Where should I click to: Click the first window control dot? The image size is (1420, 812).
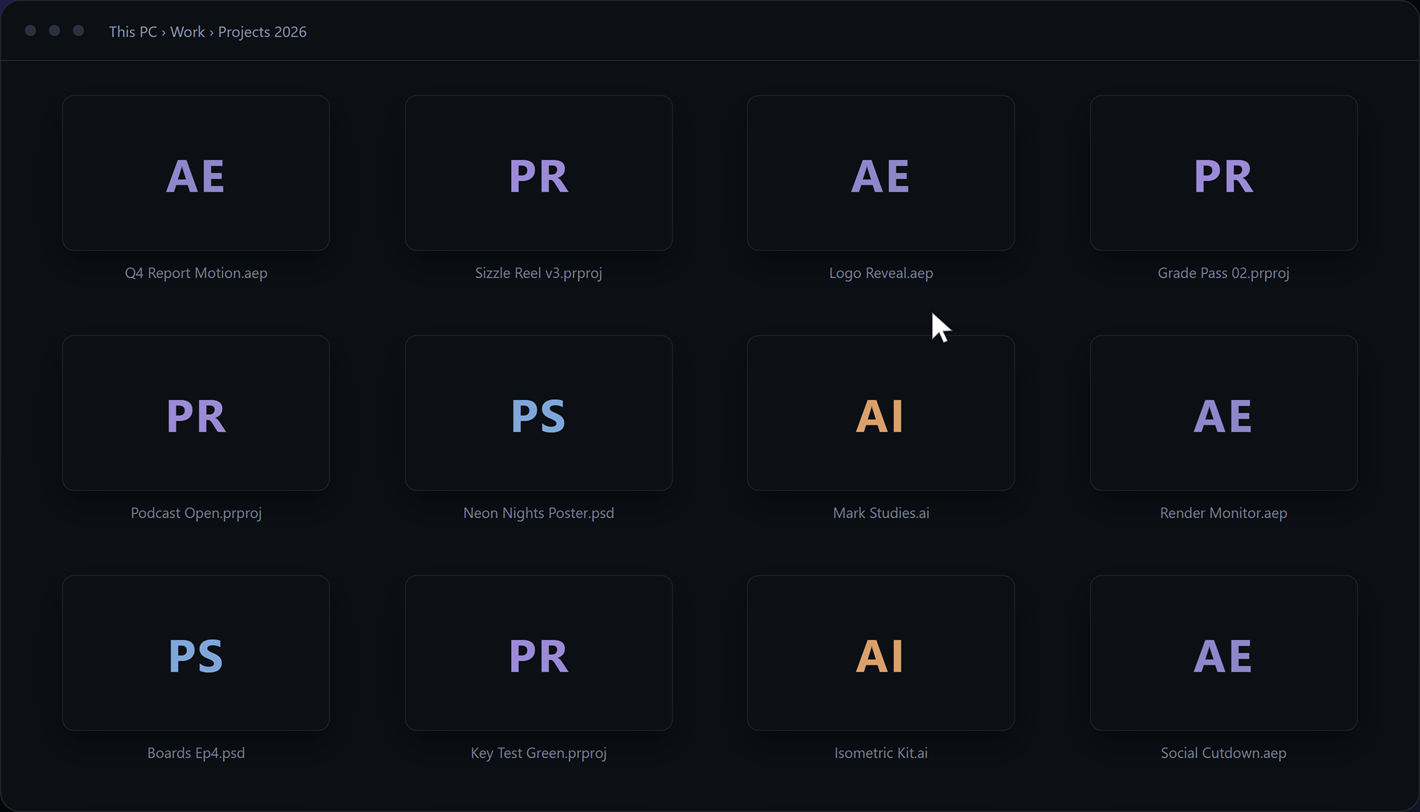tap(30, 31)
